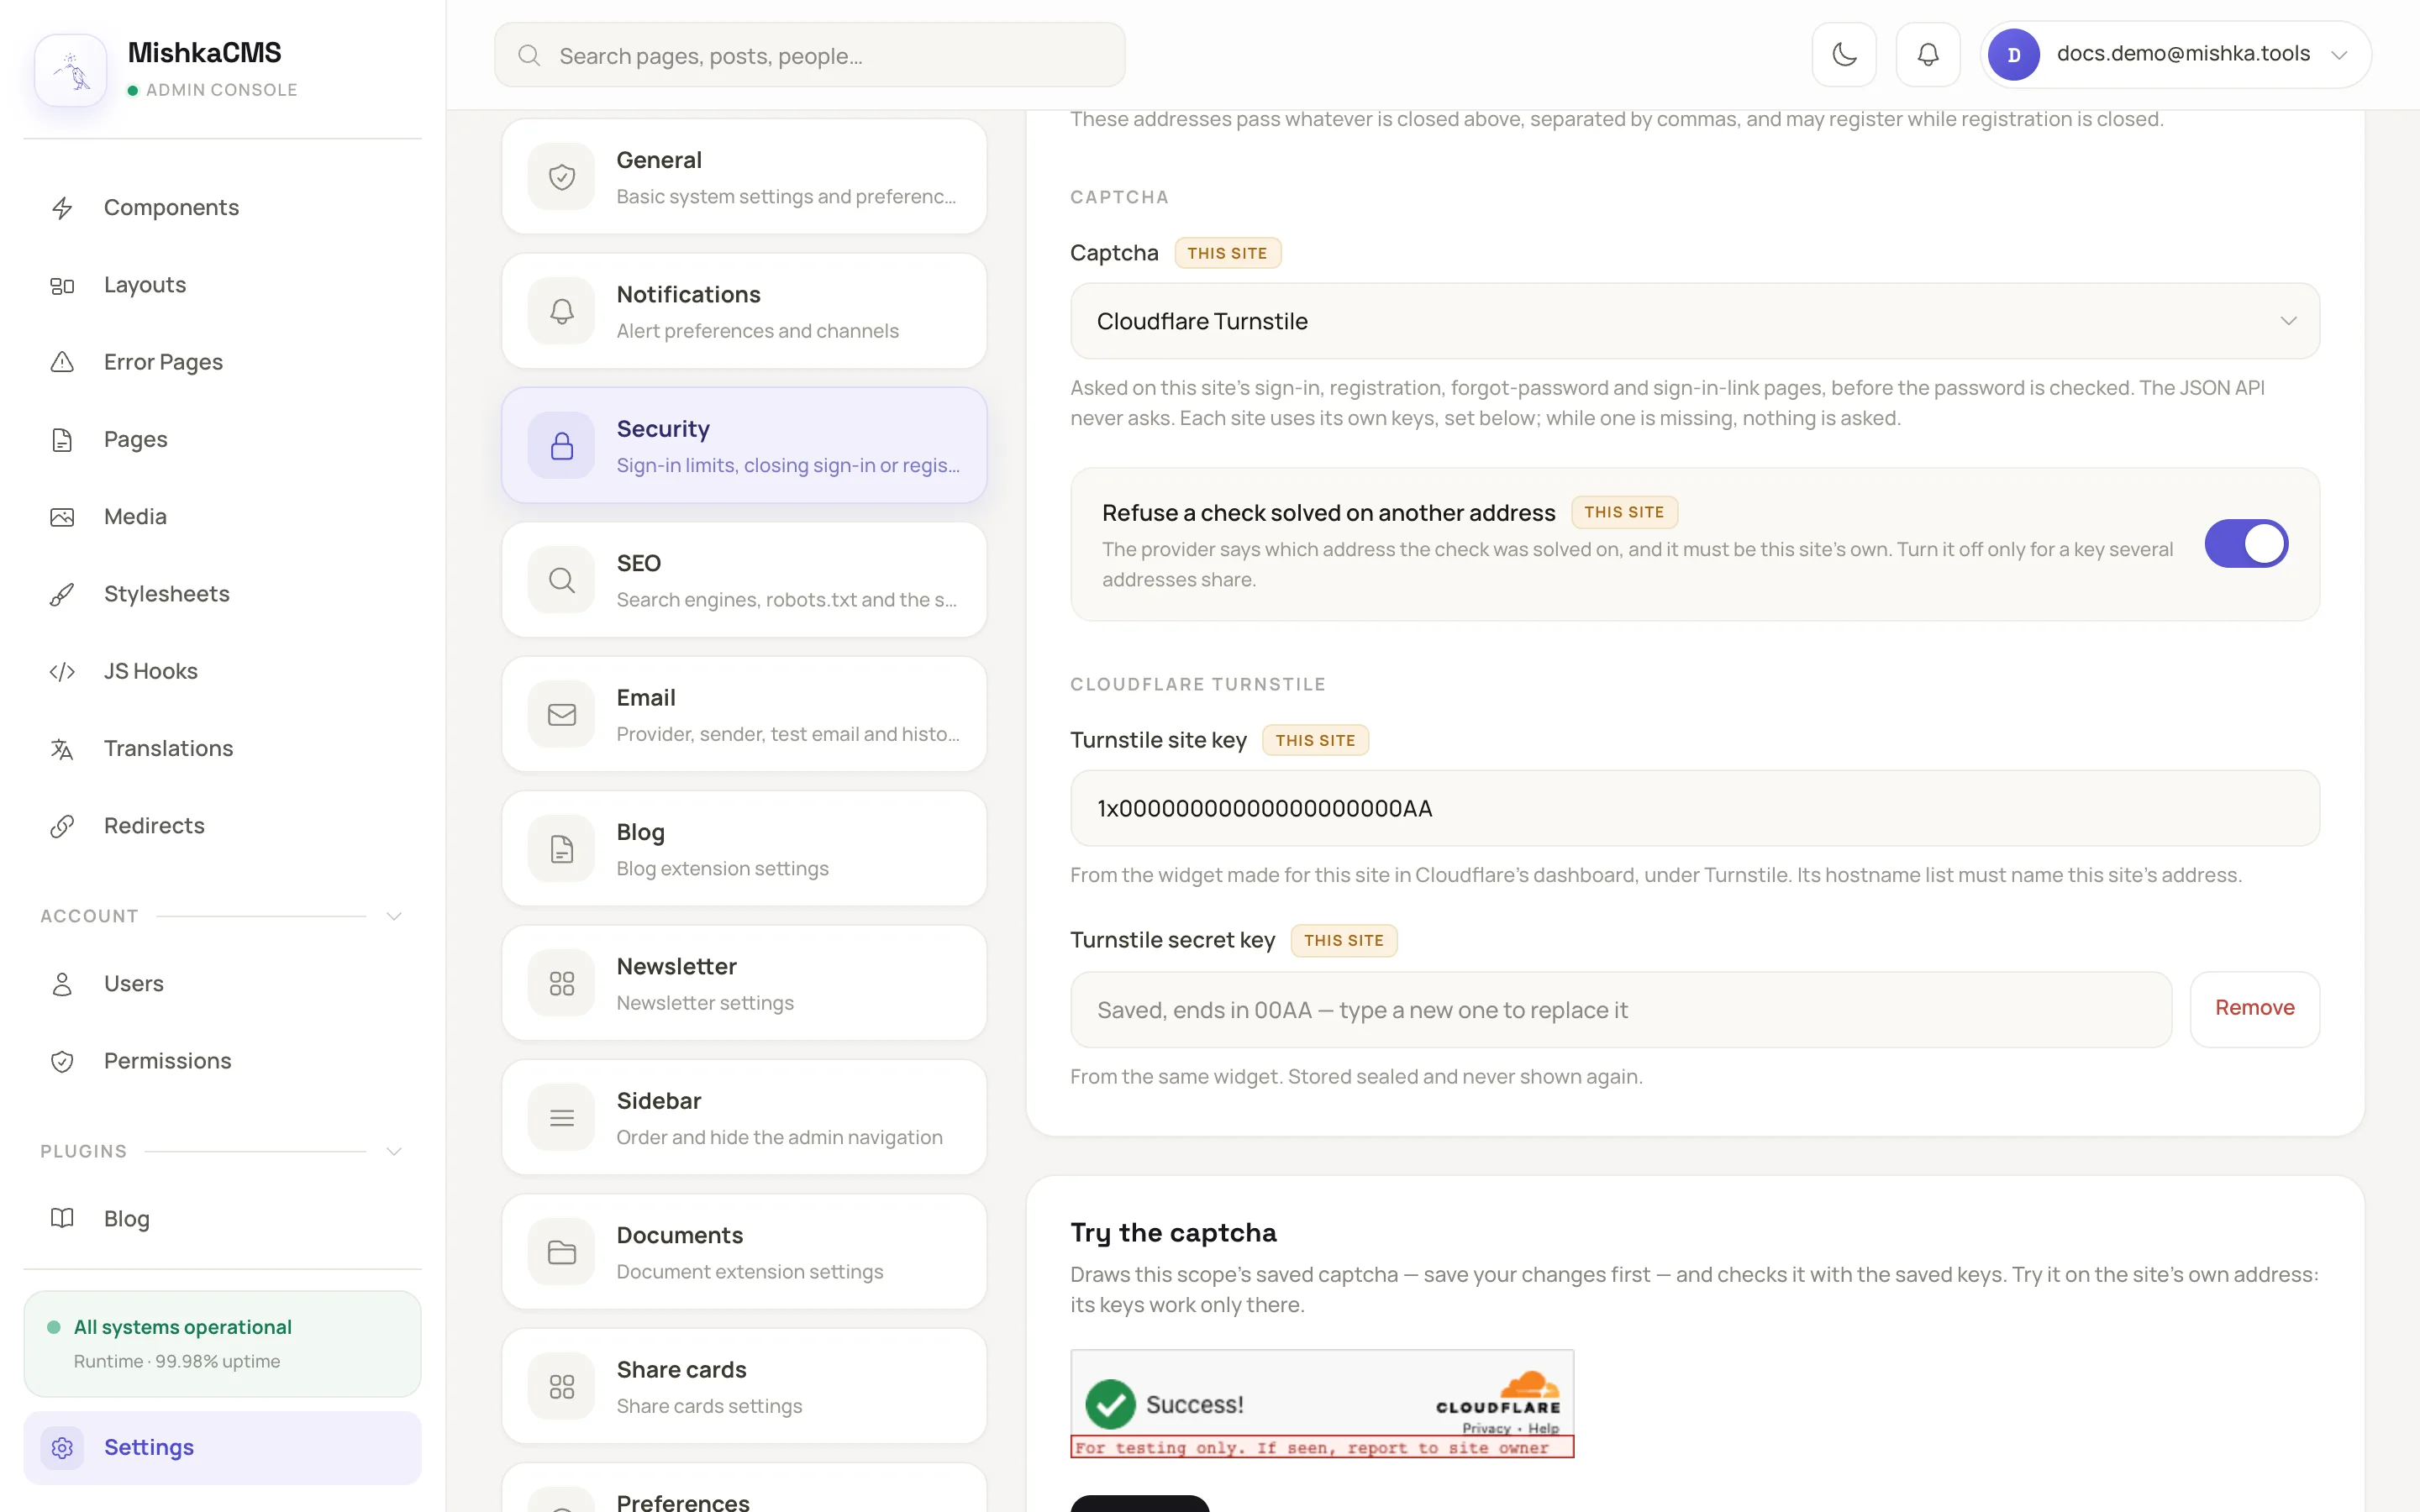Click the Error Pages warning icon
Image resolution: width=2420 pixels, height=1512 pixels.
point(62,362)
